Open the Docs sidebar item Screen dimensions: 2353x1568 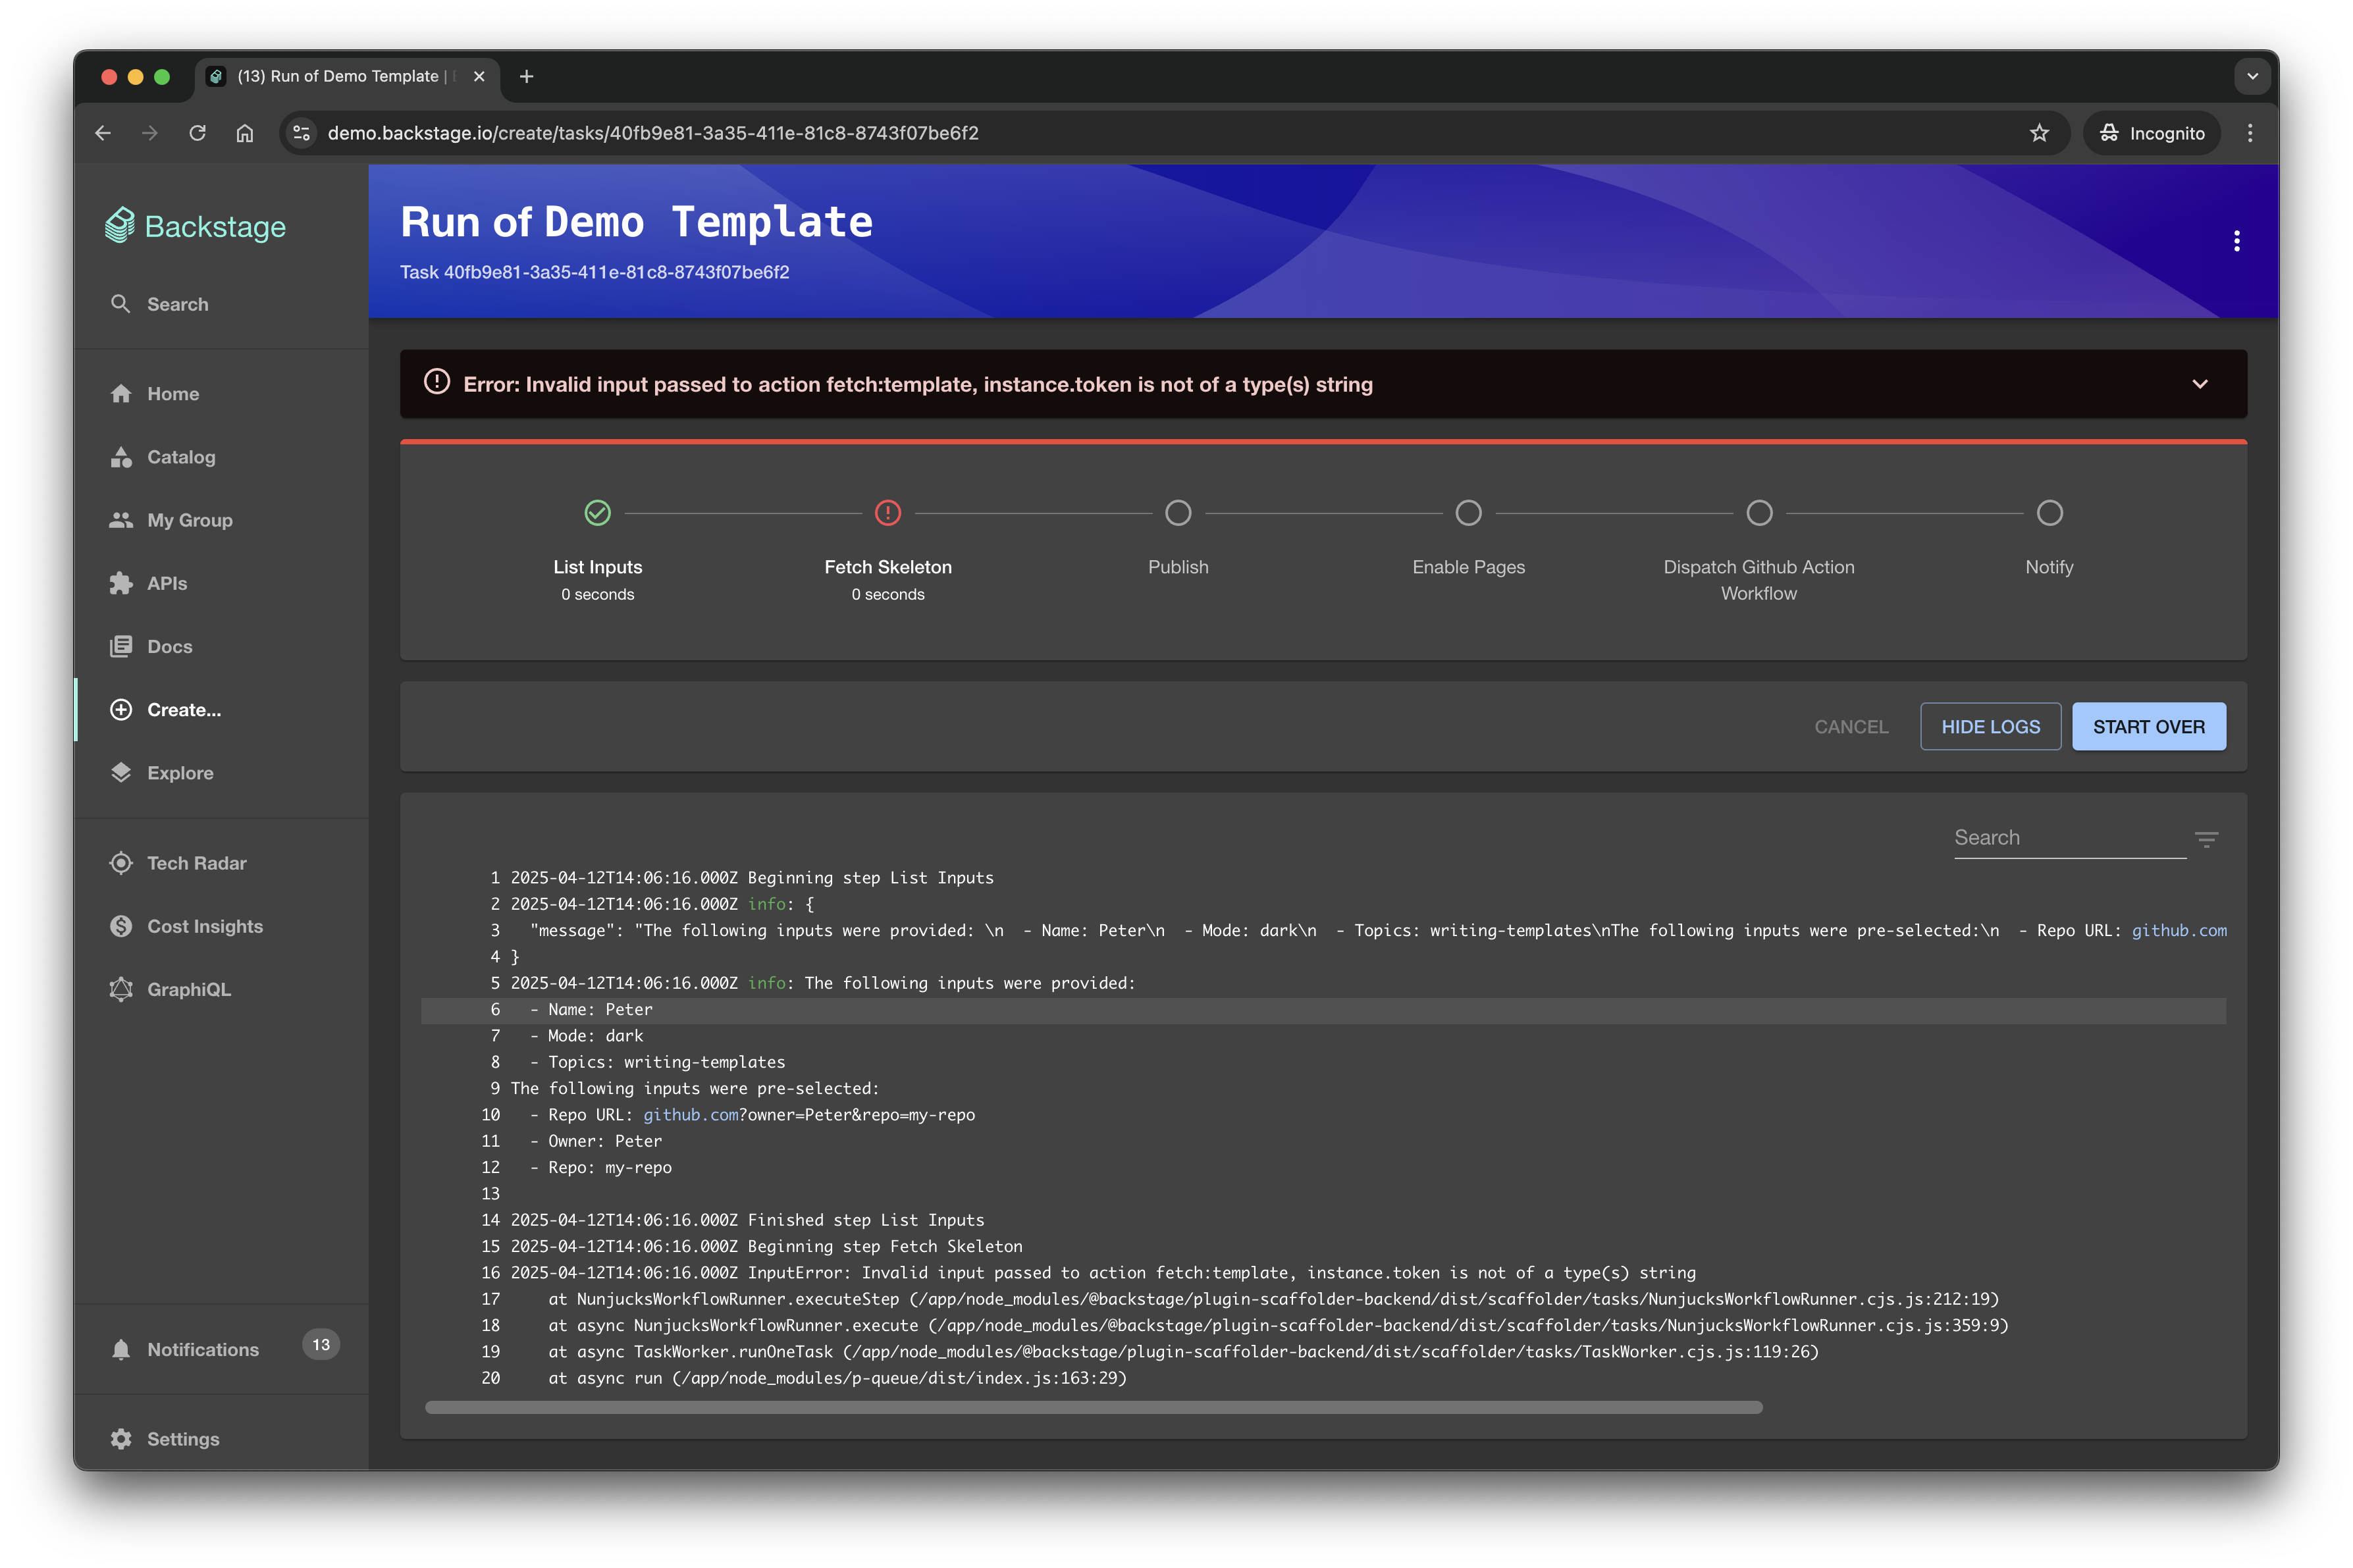pyautogui.click(x=169, y=646)
